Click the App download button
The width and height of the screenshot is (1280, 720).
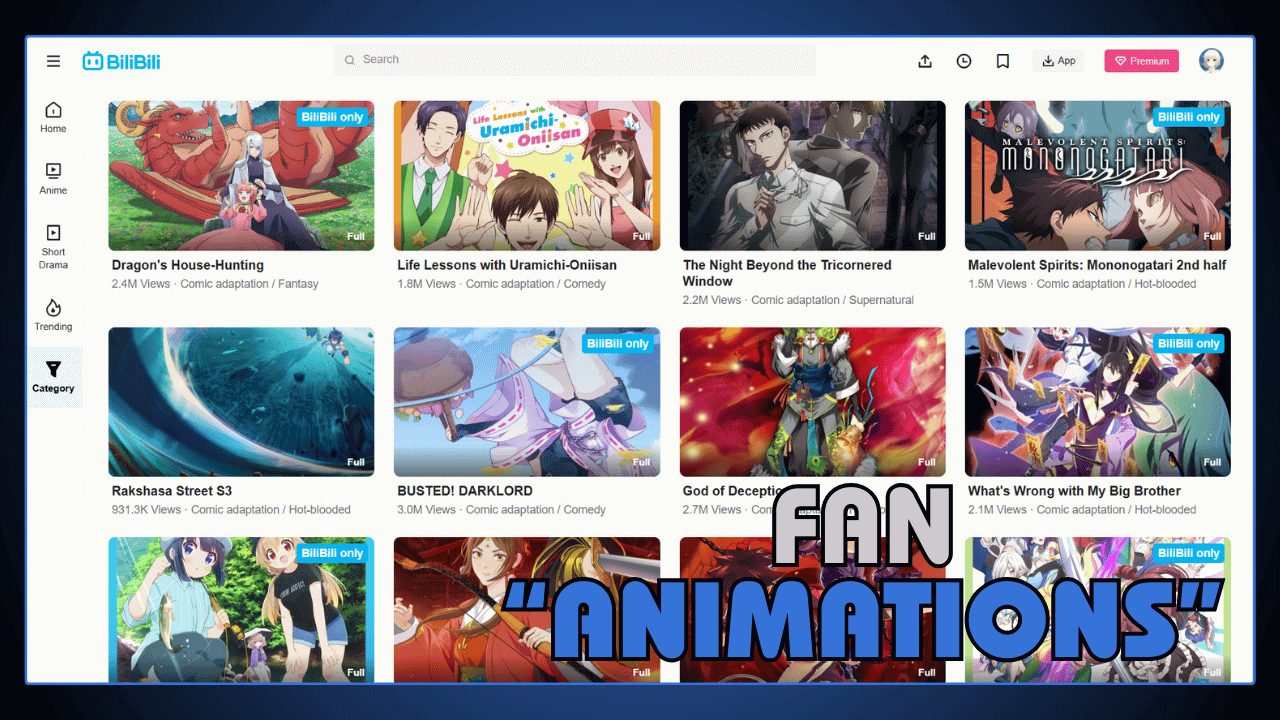point(1058,60)
